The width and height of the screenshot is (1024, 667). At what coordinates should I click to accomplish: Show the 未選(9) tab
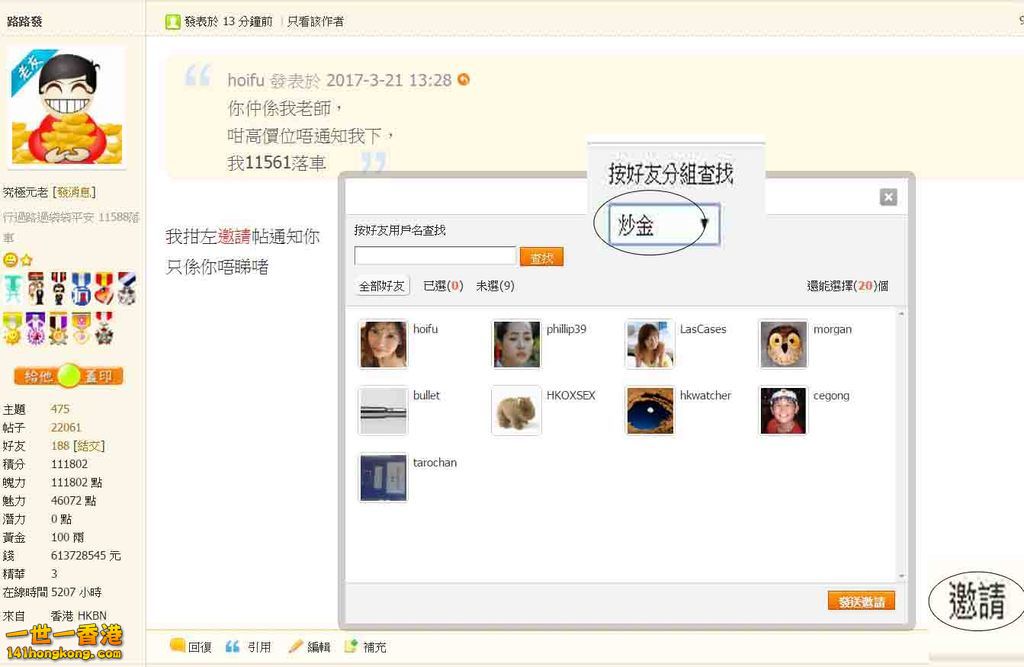[x=495, y=286]
